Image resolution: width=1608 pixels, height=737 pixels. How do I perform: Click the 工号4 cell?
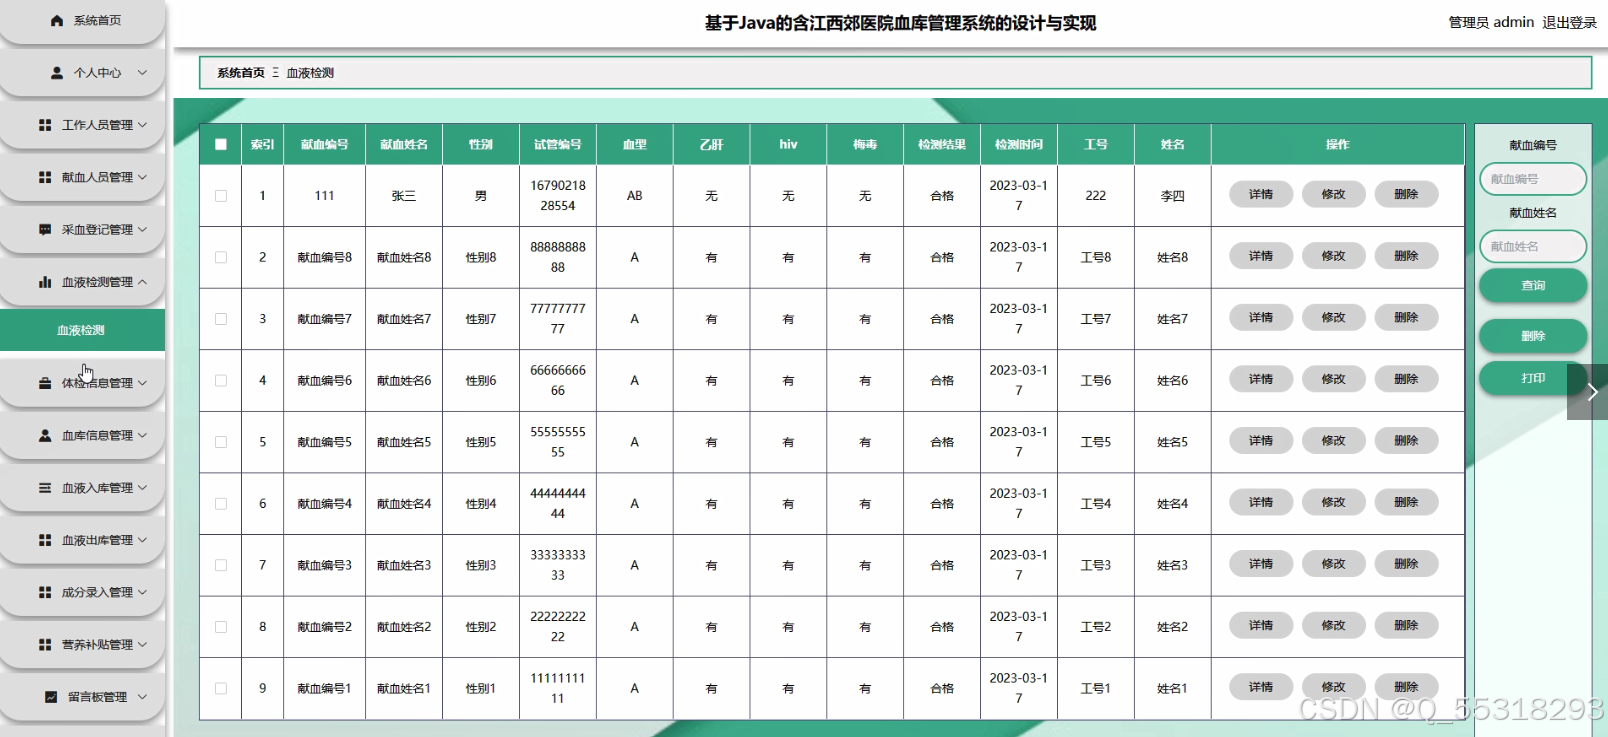[1096, 504]
